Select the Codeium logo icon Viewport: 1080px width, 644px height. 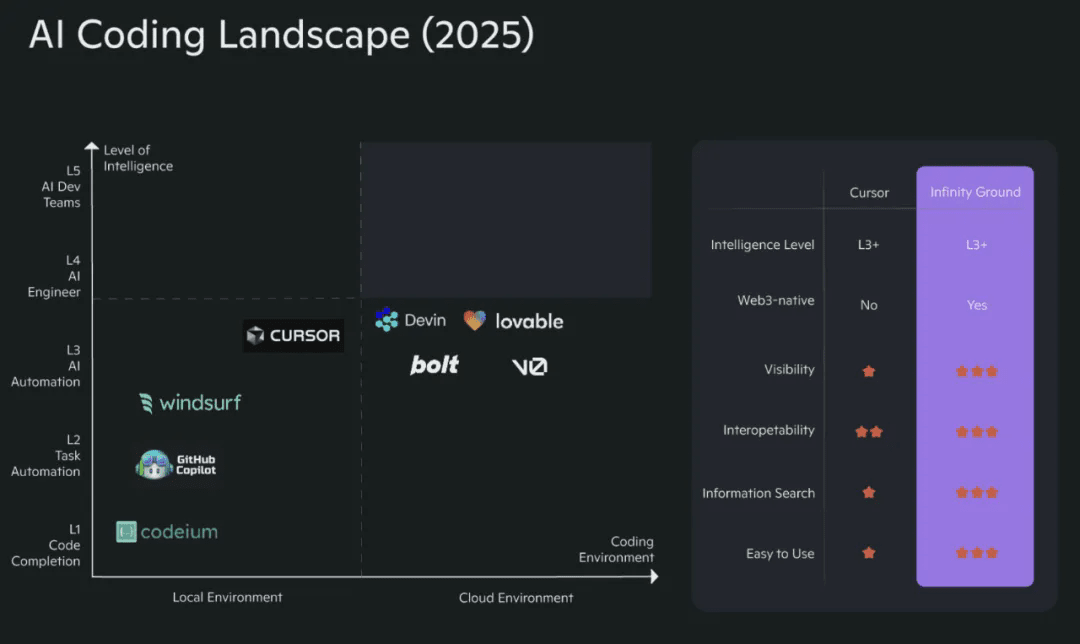click(126, 532)
